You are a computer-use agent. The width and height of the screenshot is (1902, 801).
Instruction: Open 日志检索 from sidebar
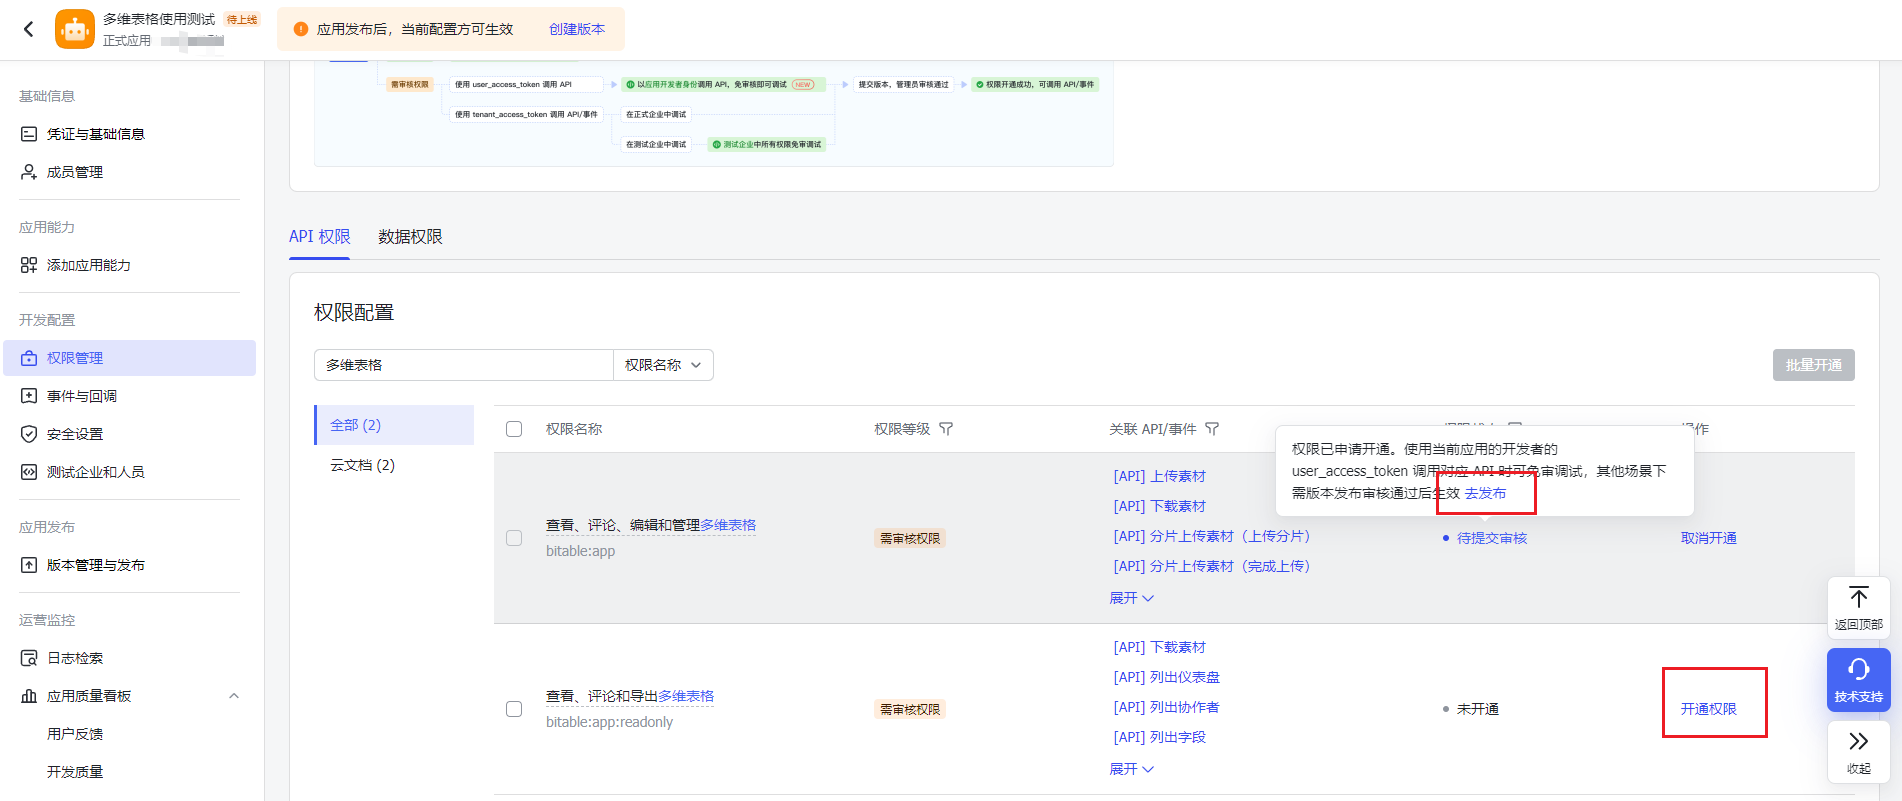point(75,658)
